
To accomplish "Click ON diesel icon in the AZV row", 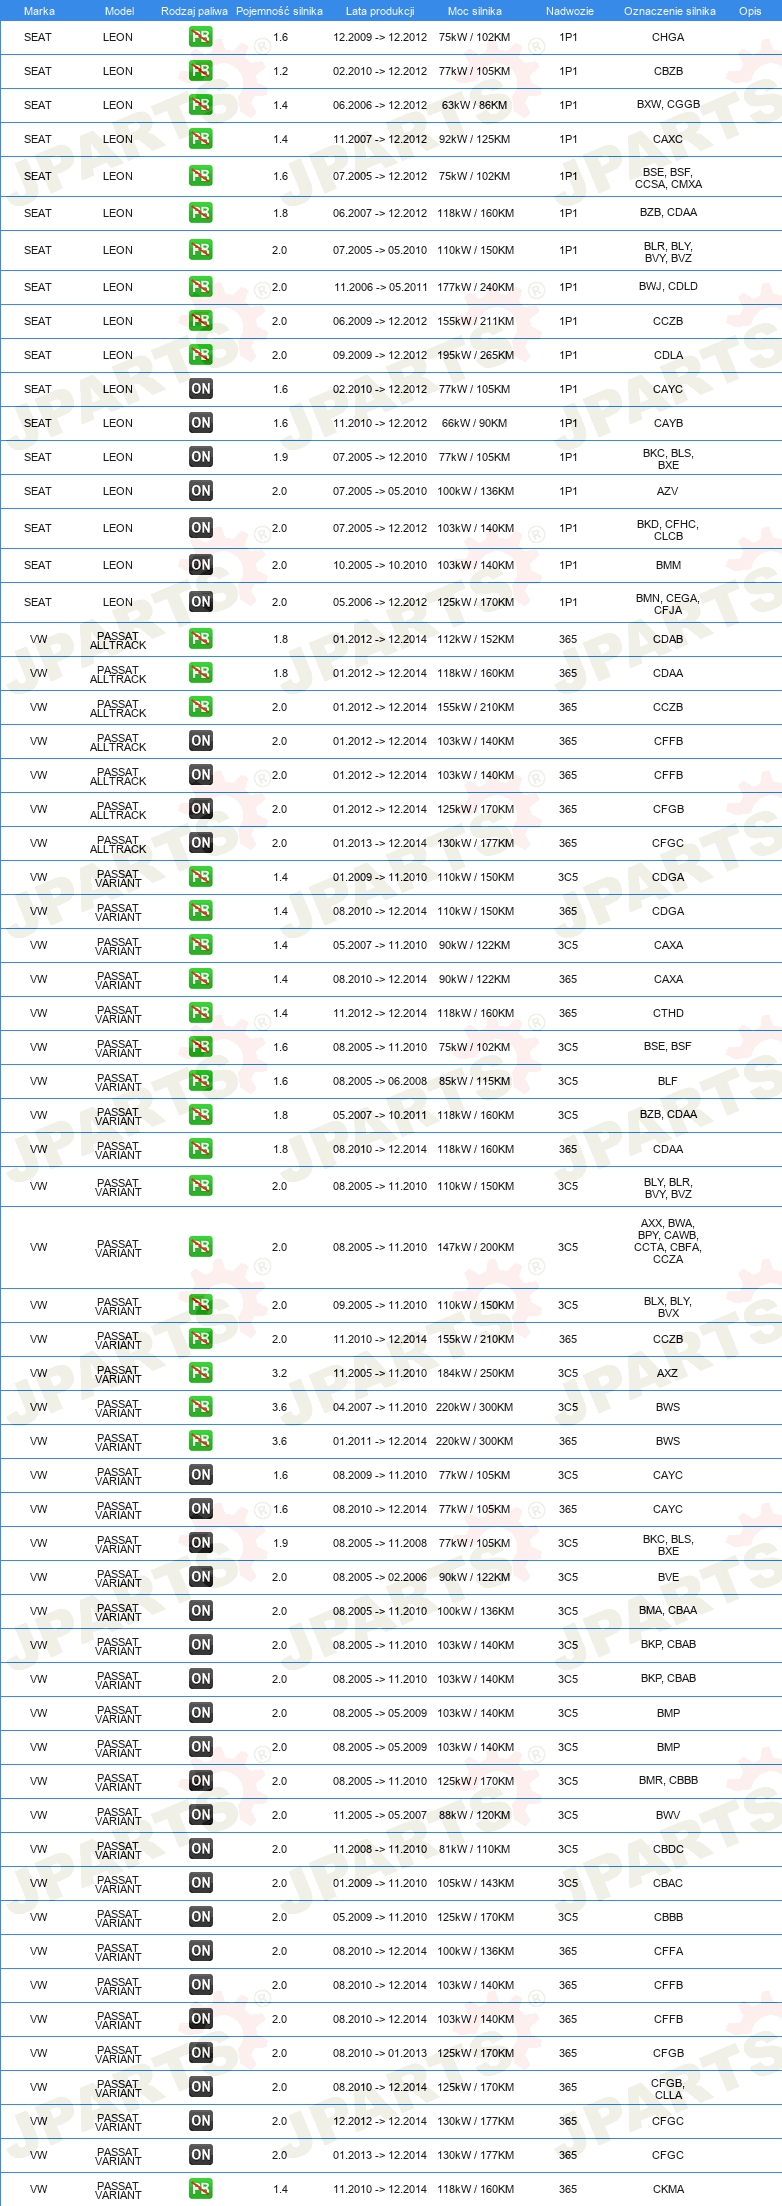I will pos(201,491).
